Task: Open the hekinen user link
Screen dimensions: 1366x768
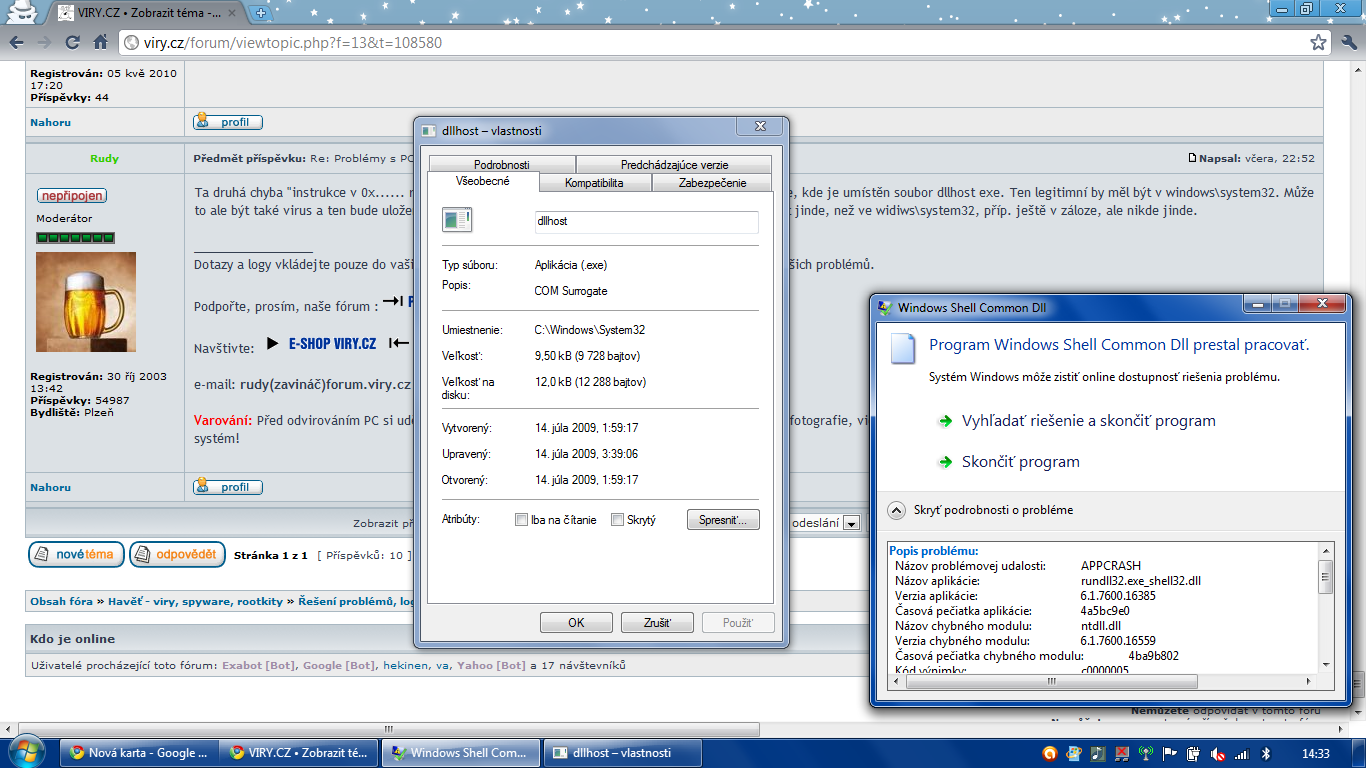Action: coord(405,665)
